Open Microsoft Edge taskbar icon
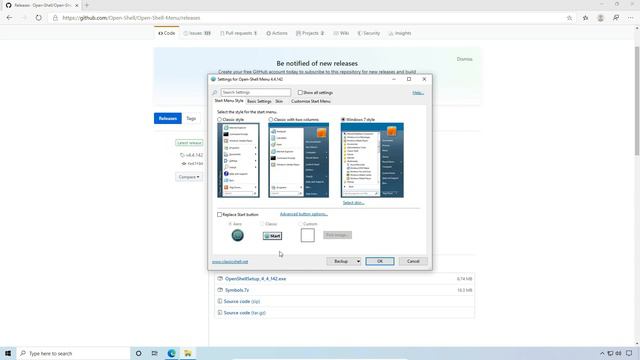Image resolution: width=640 pixels, height=360 pixels. [x=171, y=353]
